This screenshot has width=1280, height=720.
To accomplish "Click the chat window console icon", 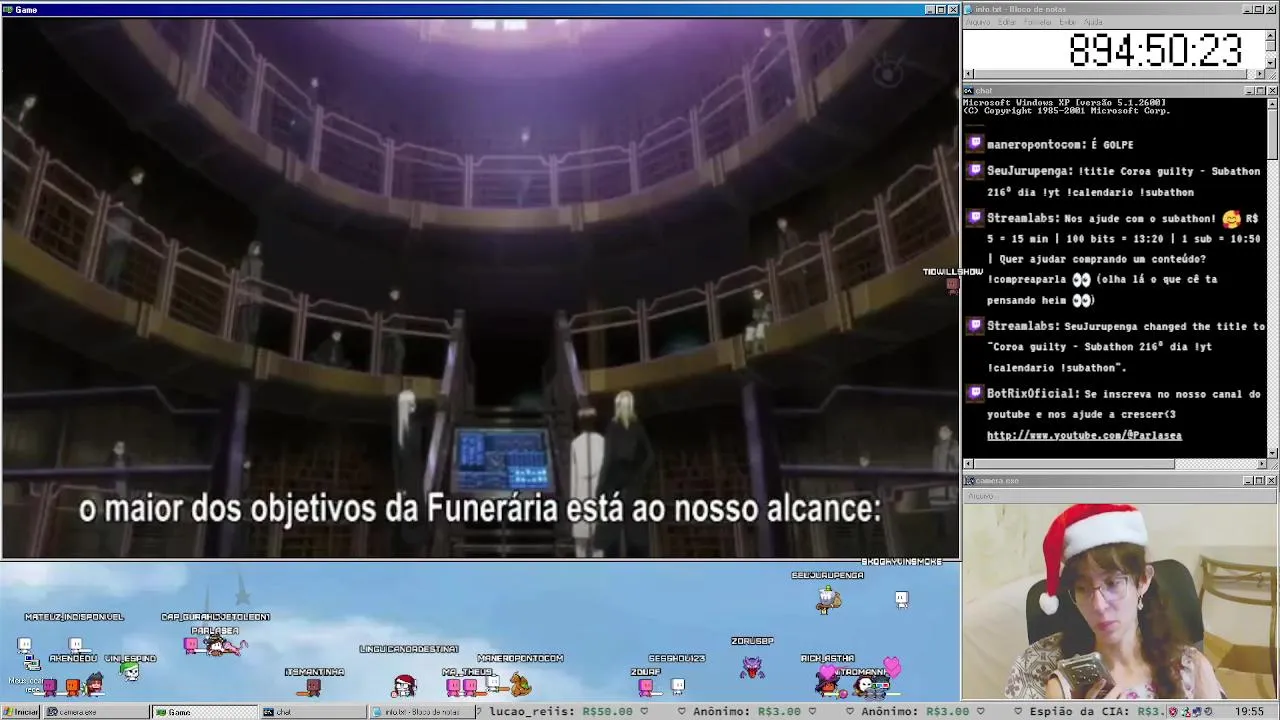I will point(969,91).
